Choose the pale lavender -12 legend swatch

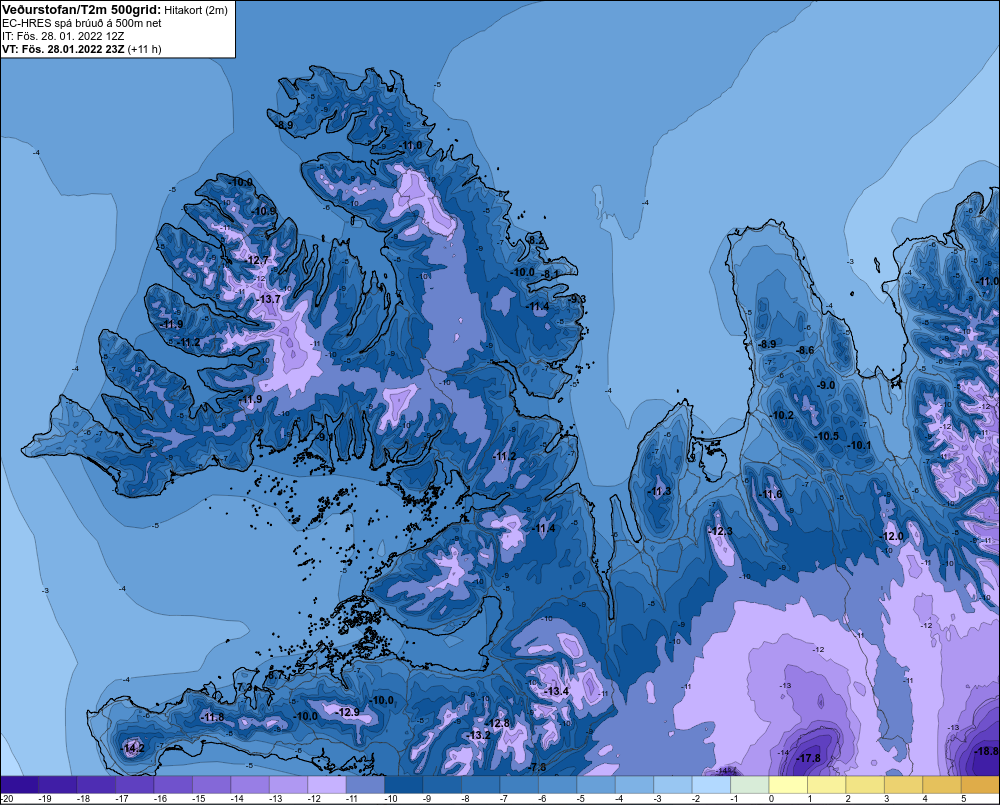(327, 785)
